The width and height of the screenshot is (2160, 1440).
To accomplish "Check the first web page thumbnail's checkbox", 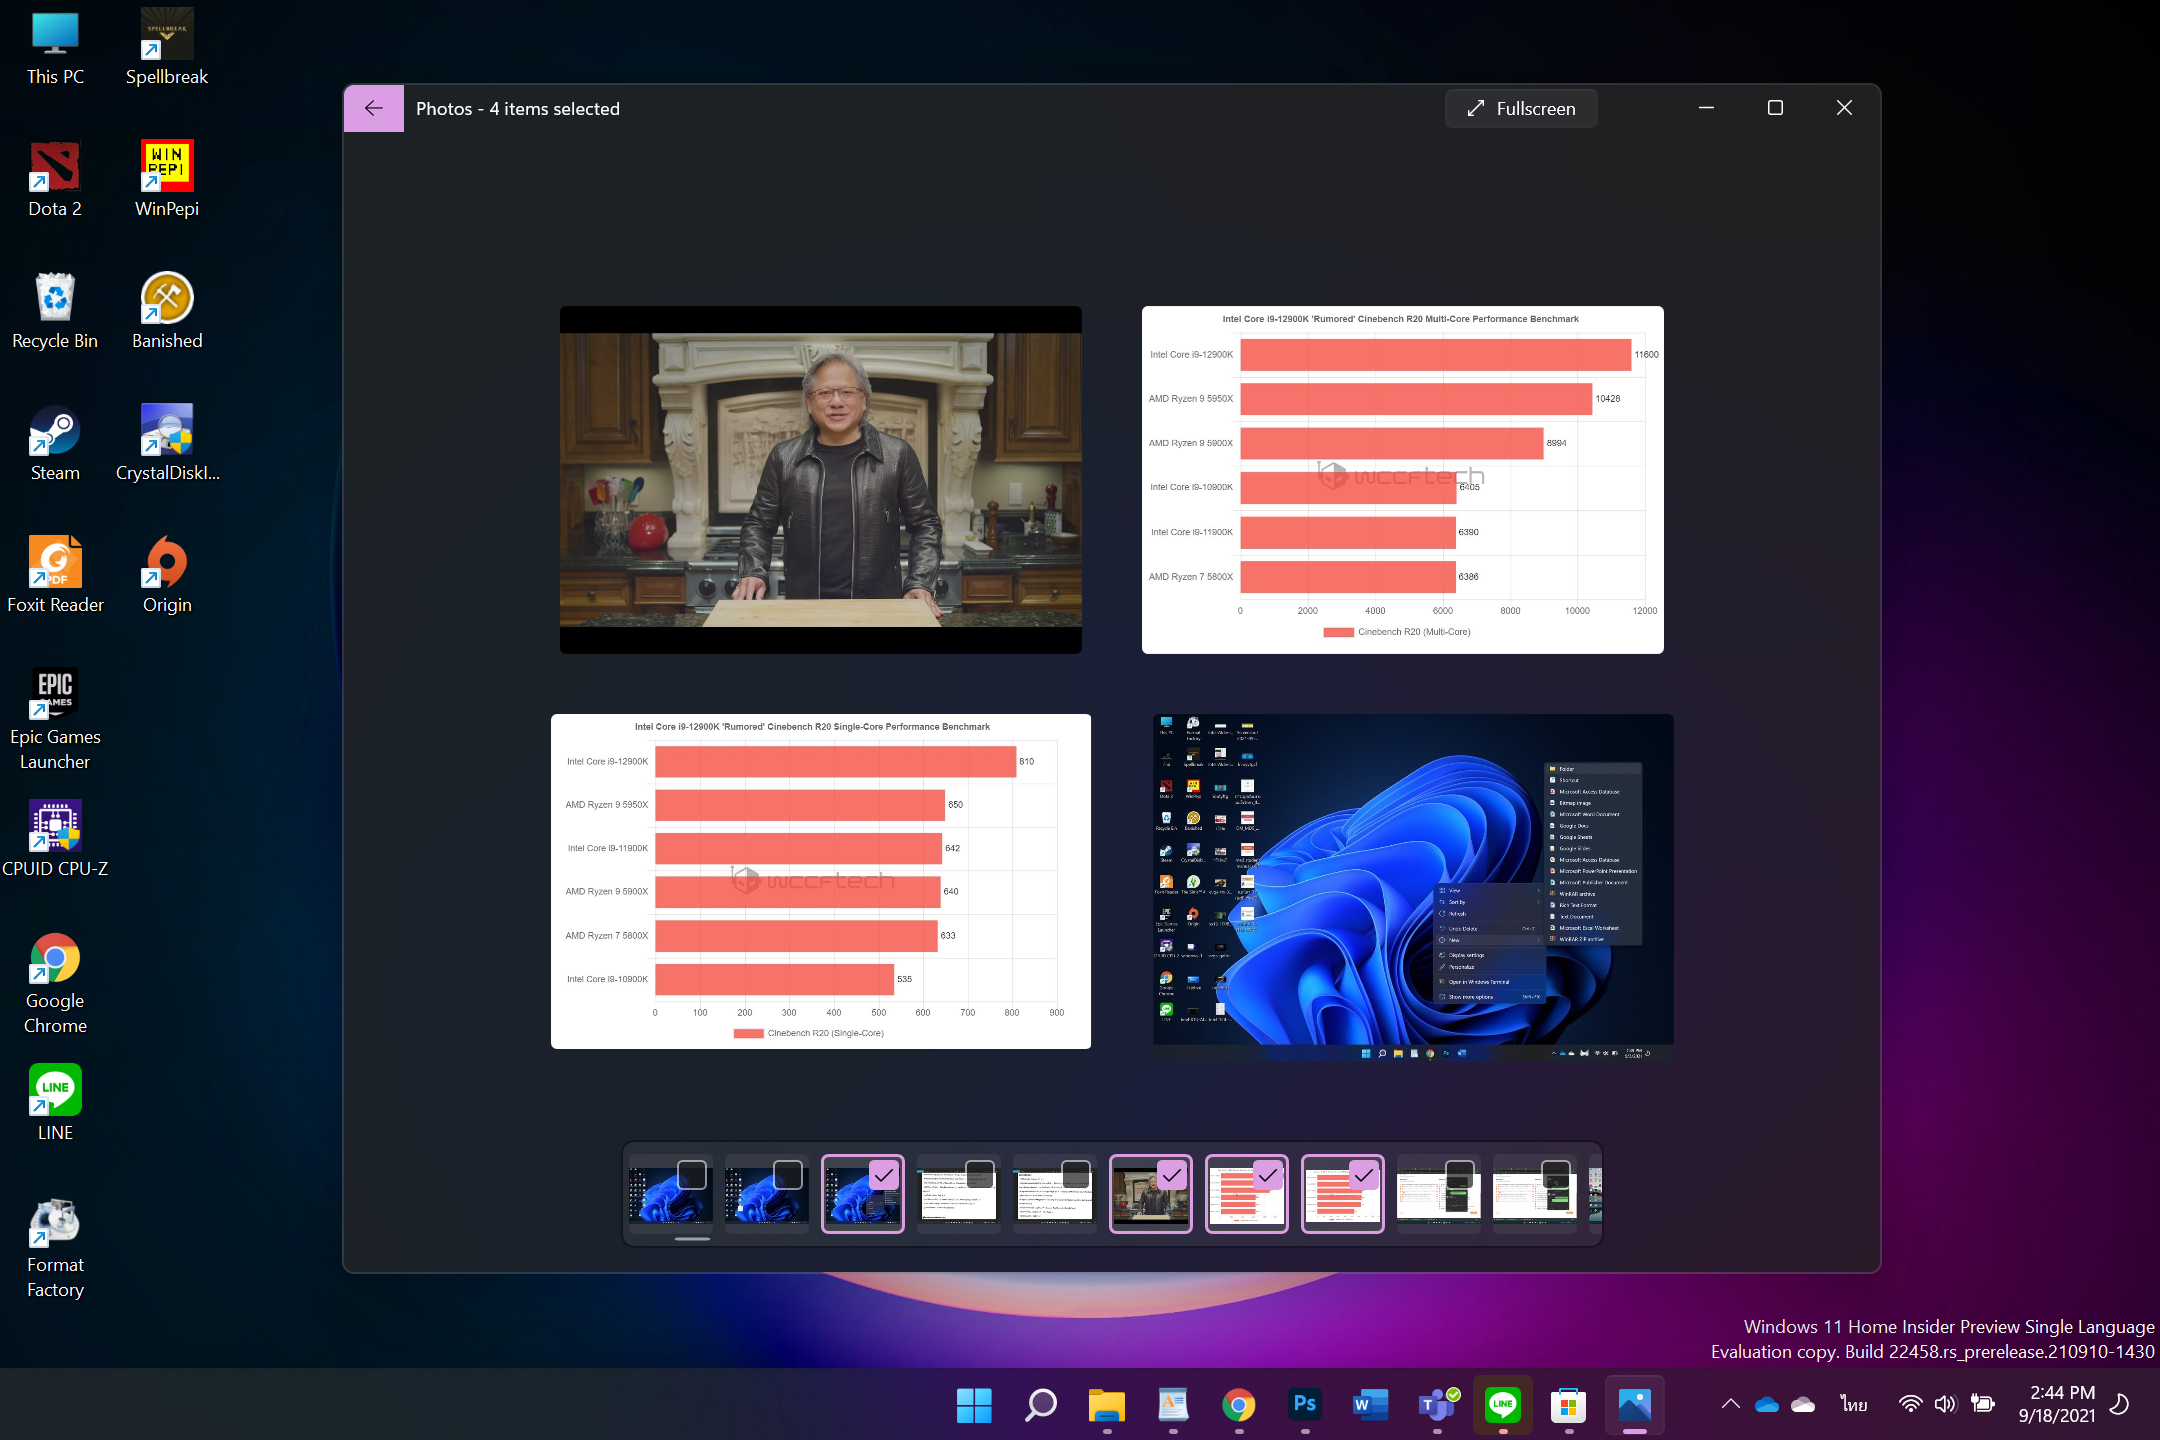I will click(1459, 1174).
